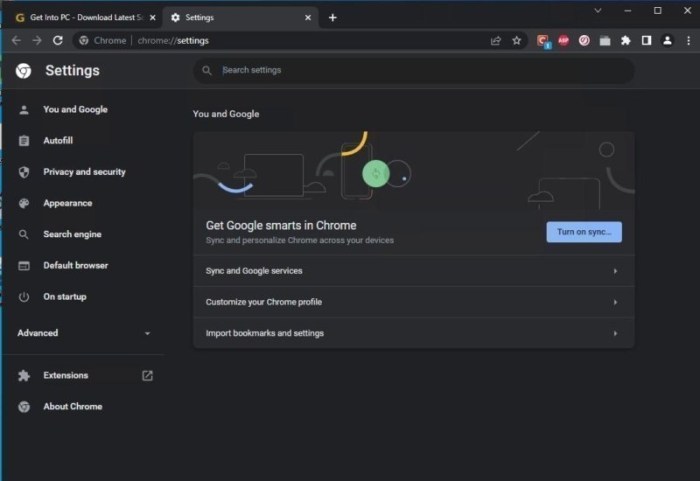The width and height of the screenshot is (700, 481).
Task: Click the Appearance palette icon
Action: (x=24, y=203)
